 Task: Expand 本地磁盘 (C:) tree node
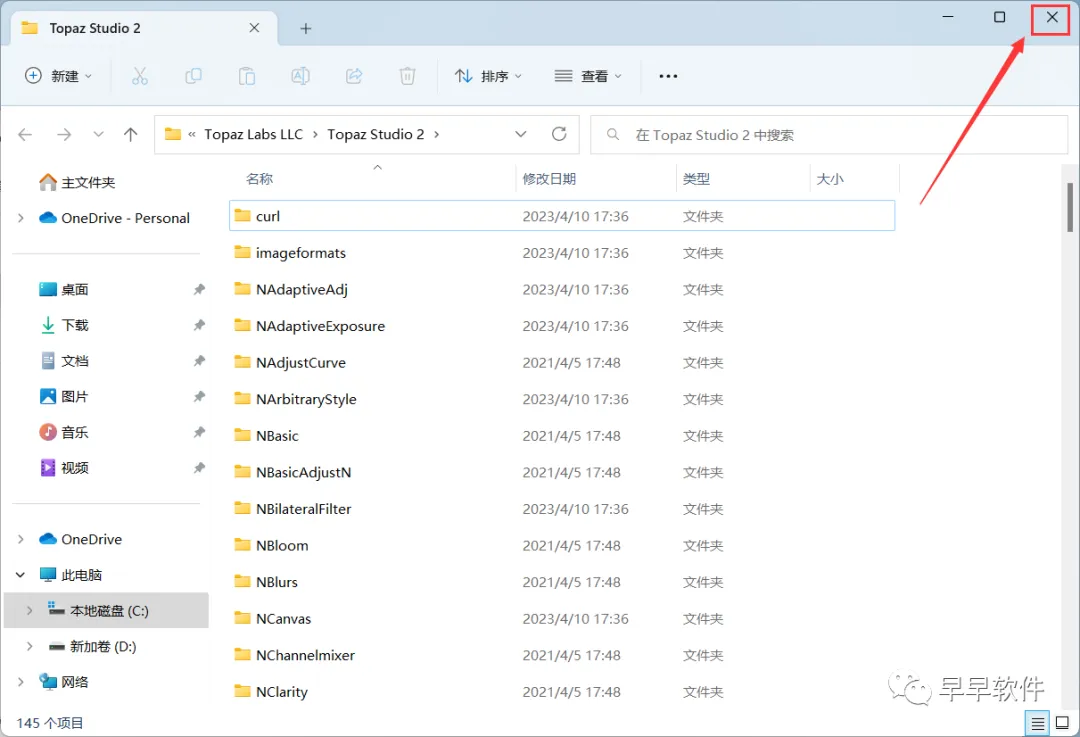click(29, 611)
